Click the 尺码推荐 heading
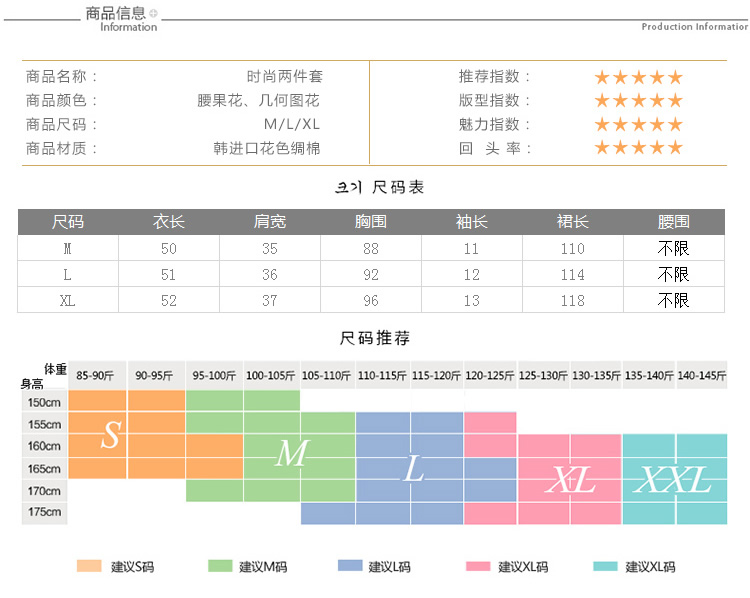The width and height of the screenshot is (750, 598). [x=375, y=339]
